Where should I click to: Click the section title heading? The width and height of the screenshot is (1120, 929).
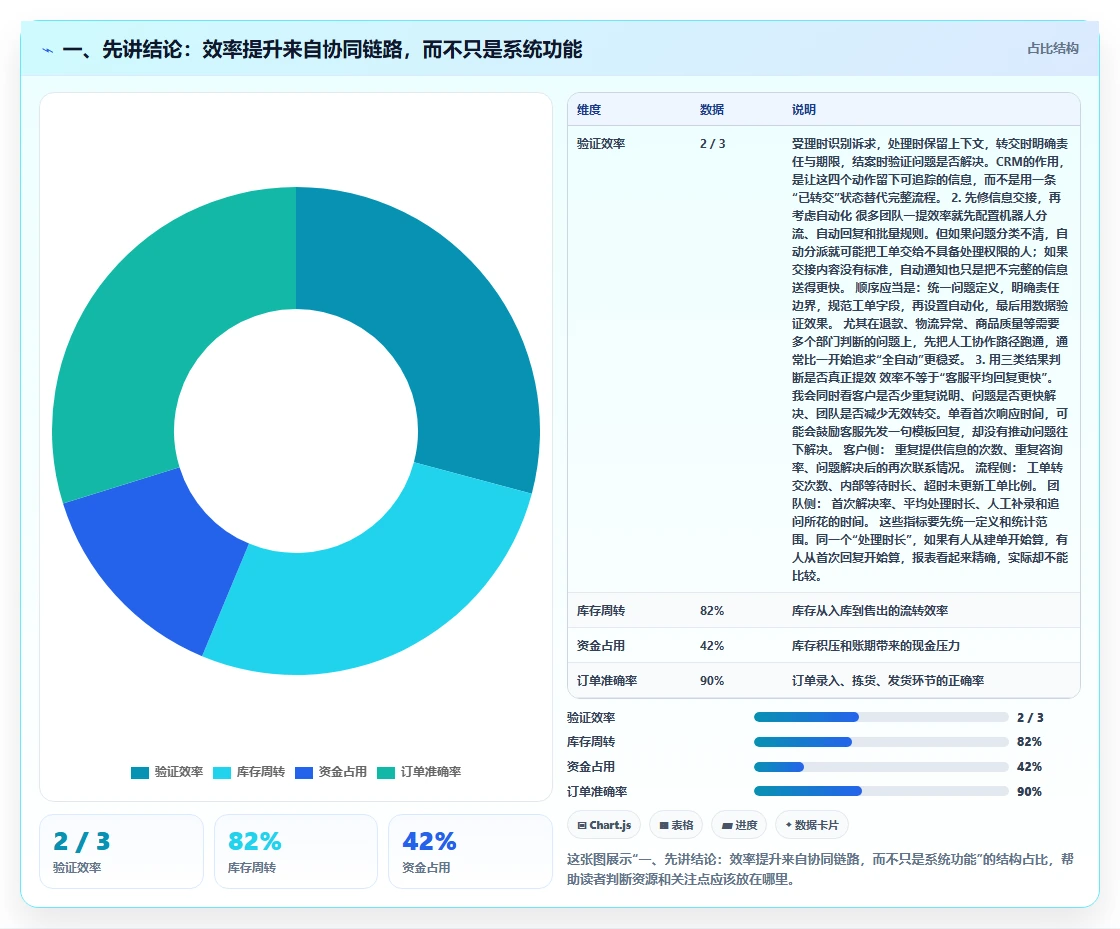coord(323,49)
